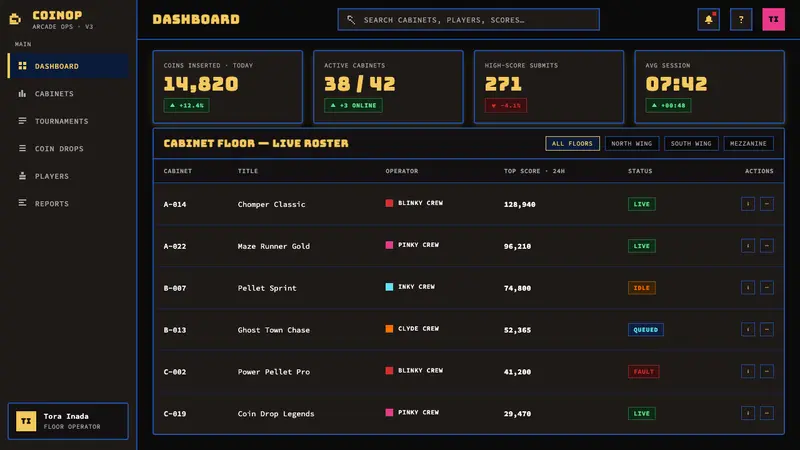Click the High-Score Submits card
The image size is (800, 450).
549,87
